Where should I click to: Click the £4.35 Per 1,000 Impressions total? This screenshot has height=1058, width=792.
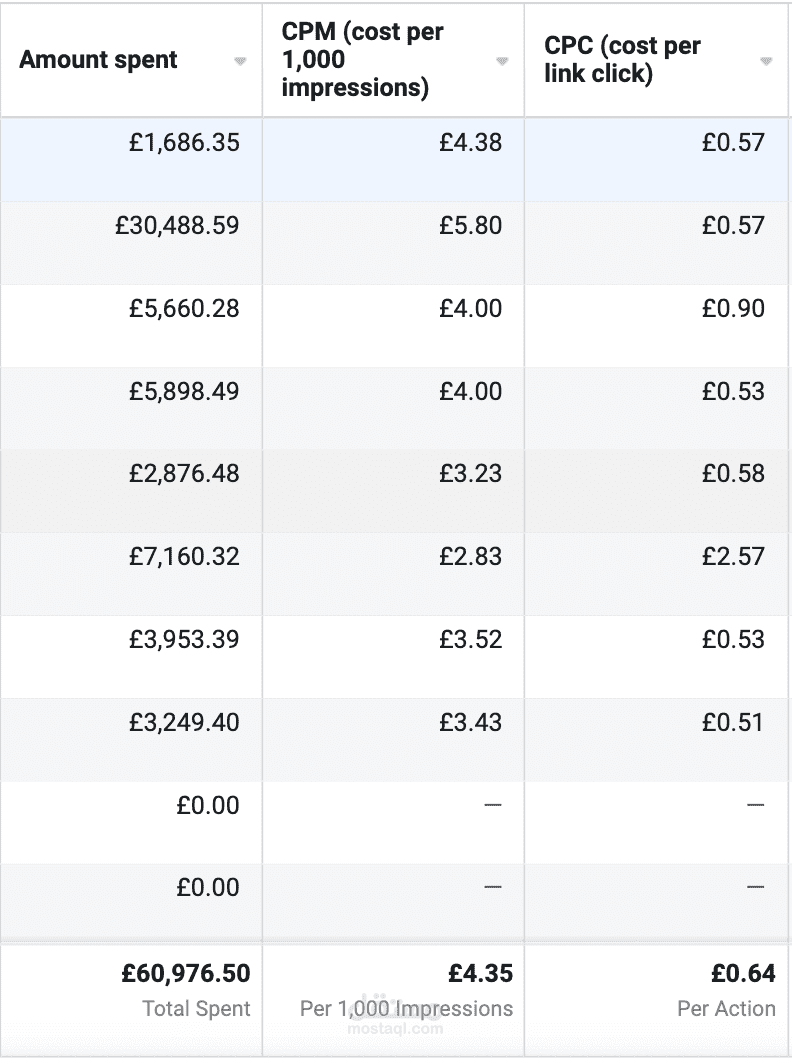(480, 974)
